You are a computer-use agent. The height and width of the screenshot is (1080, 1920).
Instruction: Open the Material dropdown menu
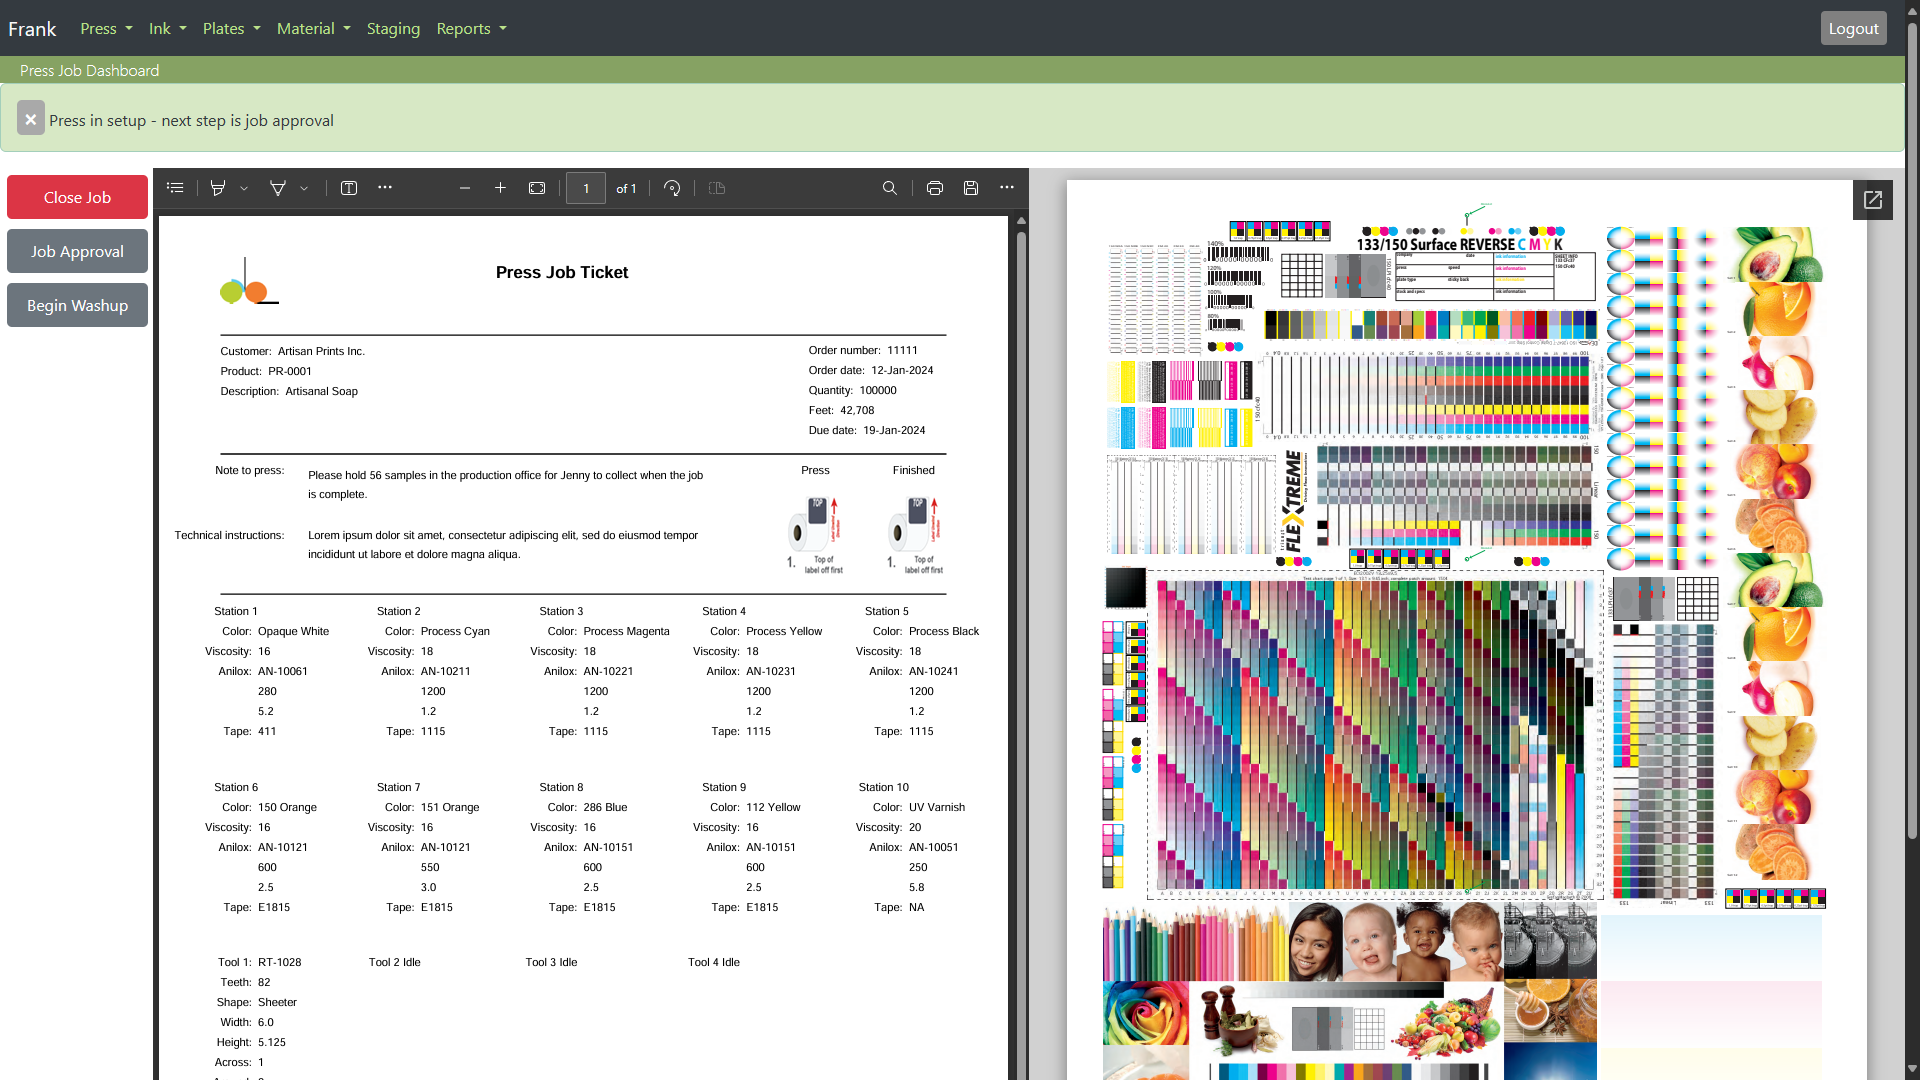tap(313, 28)
